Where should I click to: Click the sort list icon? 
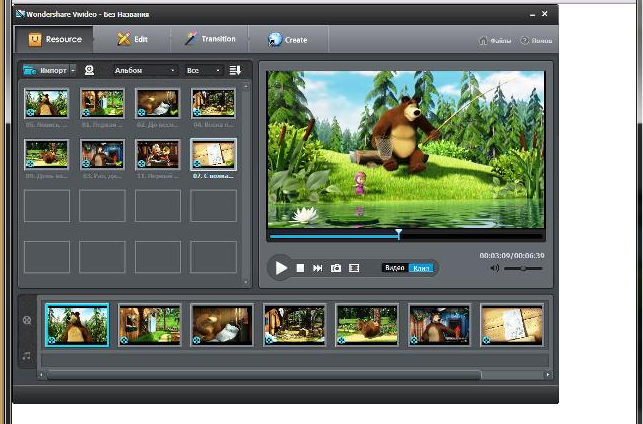click(235, 71)
